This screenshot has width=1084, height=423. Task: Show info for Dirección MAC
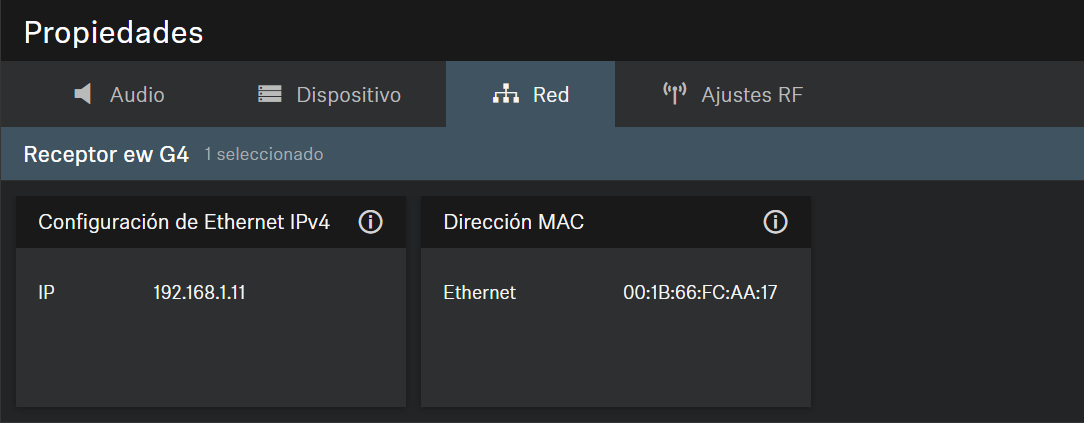[776, 222]
